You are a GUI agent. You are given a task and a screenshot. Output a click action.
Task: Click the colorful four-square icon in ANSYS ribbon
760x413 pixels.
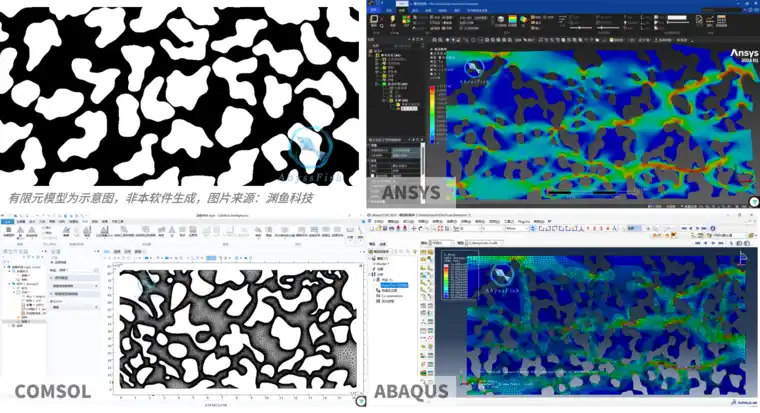(x=406, y=19)
